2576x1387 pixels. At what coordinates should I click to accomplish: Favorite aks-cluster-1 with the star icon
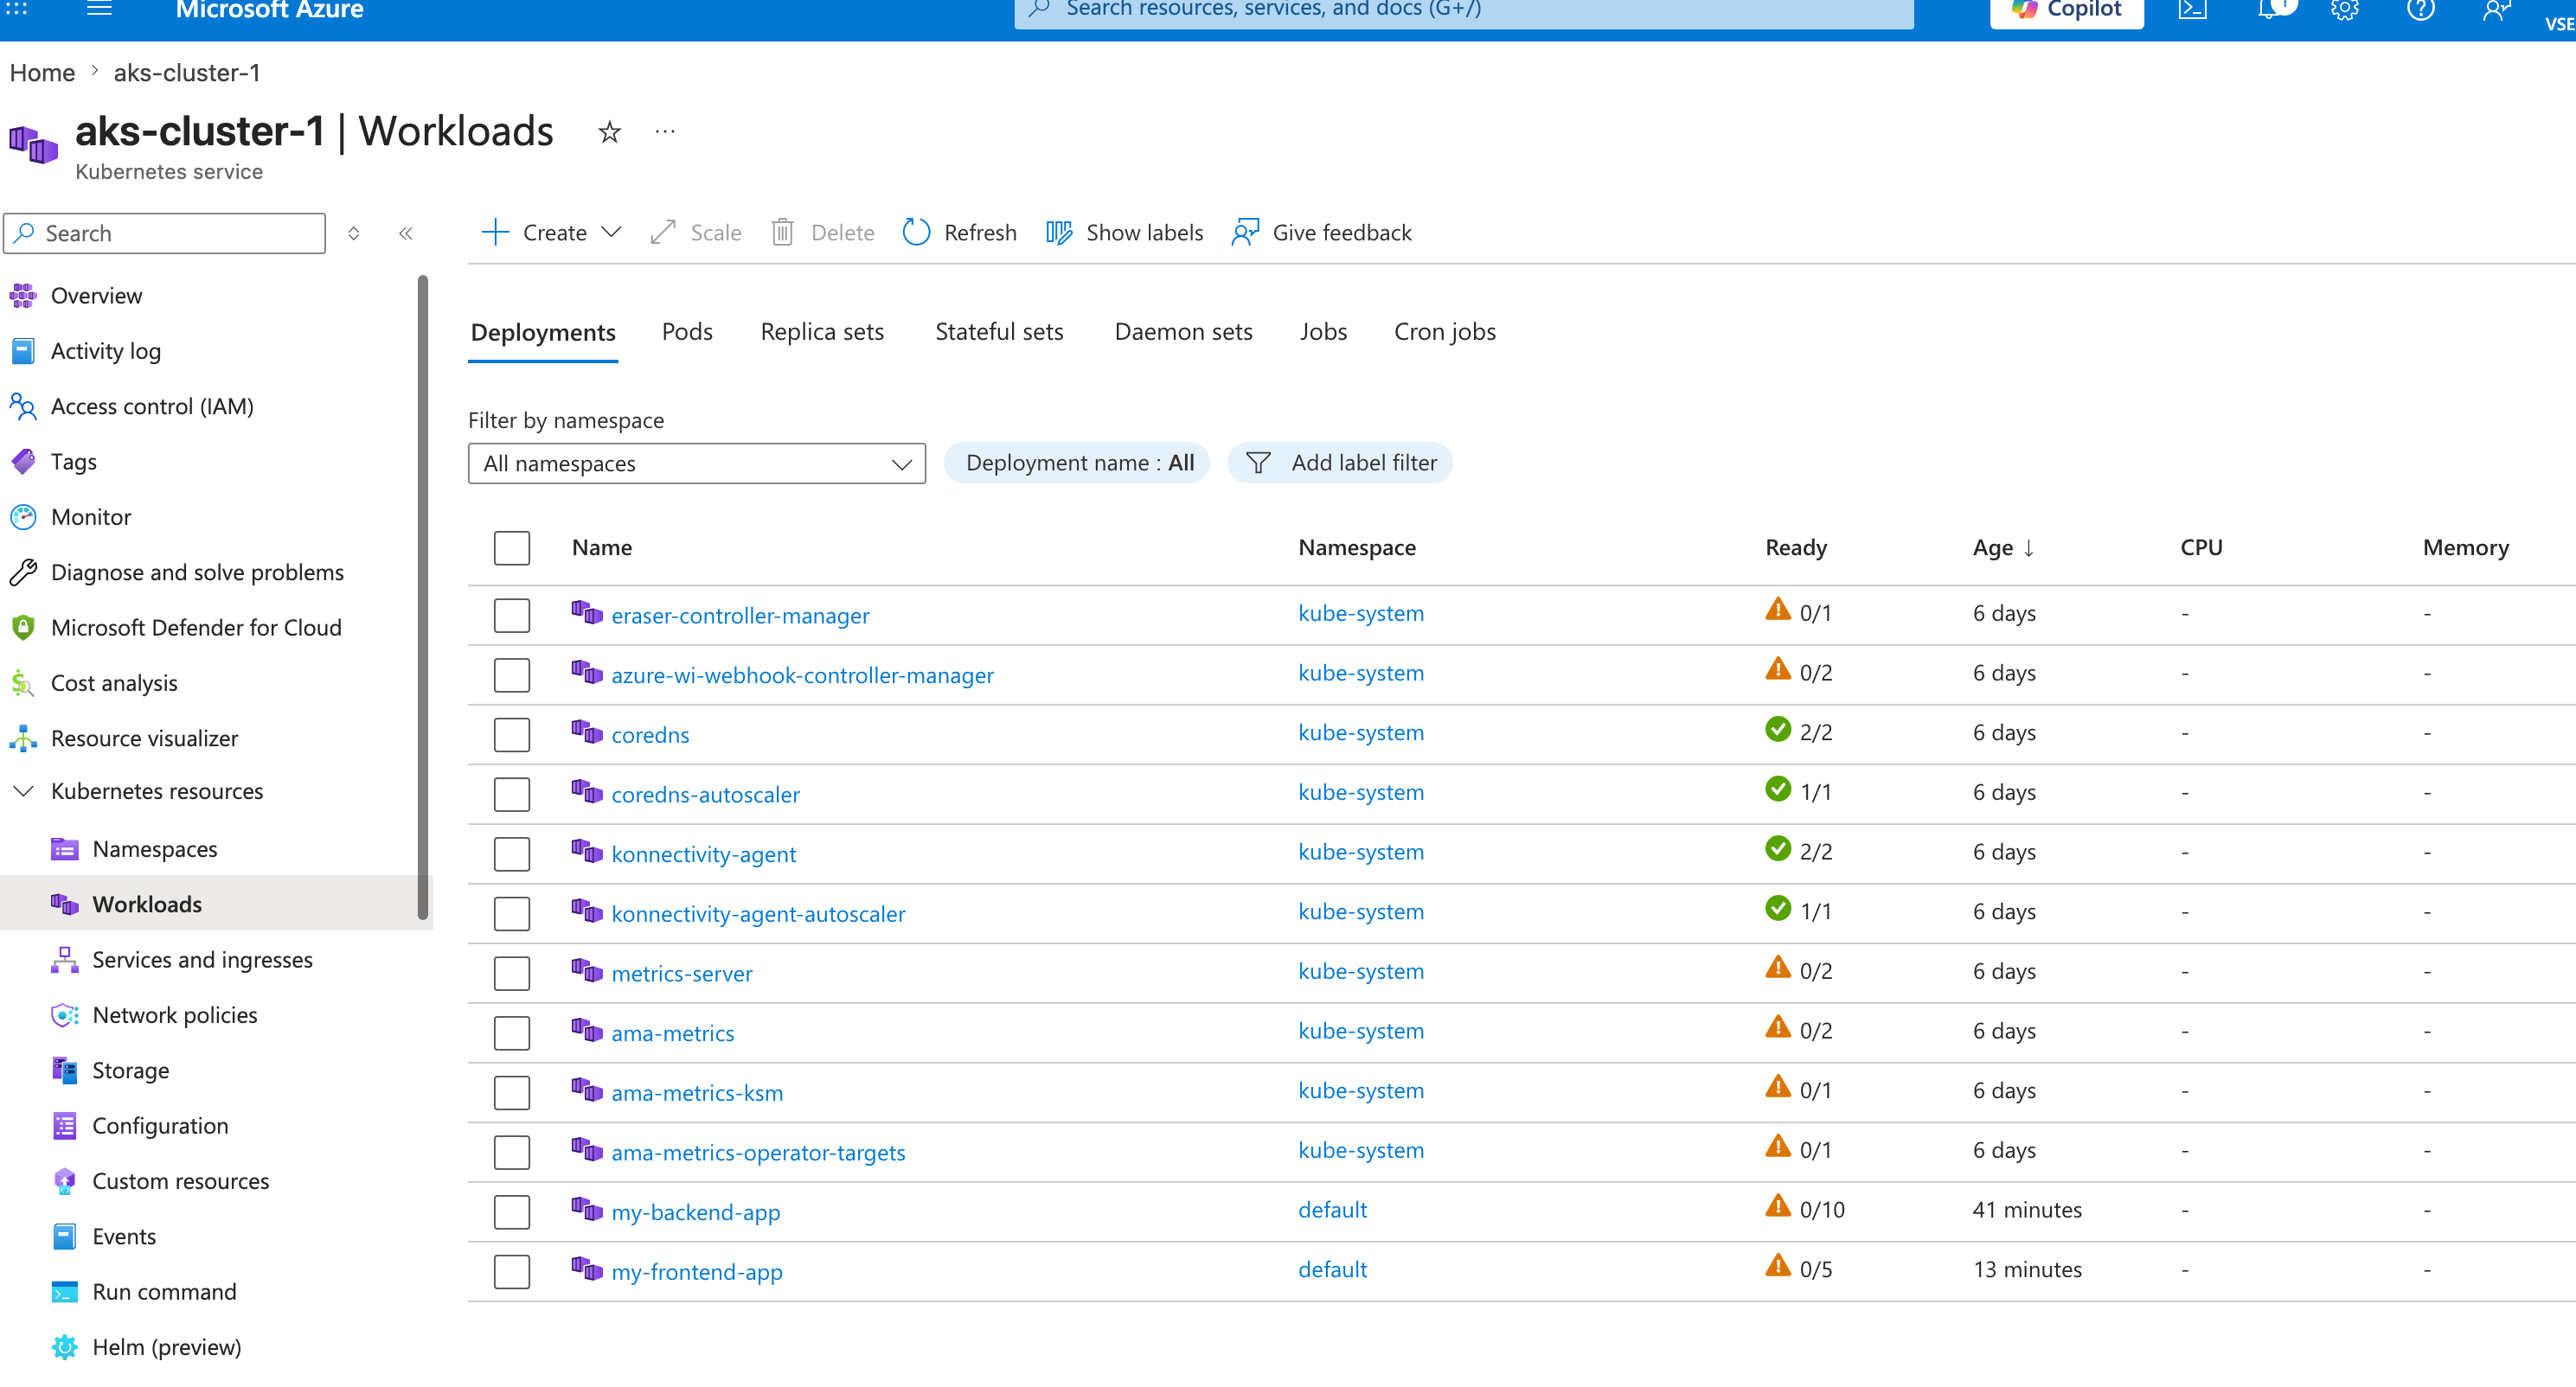pos(609,132)
